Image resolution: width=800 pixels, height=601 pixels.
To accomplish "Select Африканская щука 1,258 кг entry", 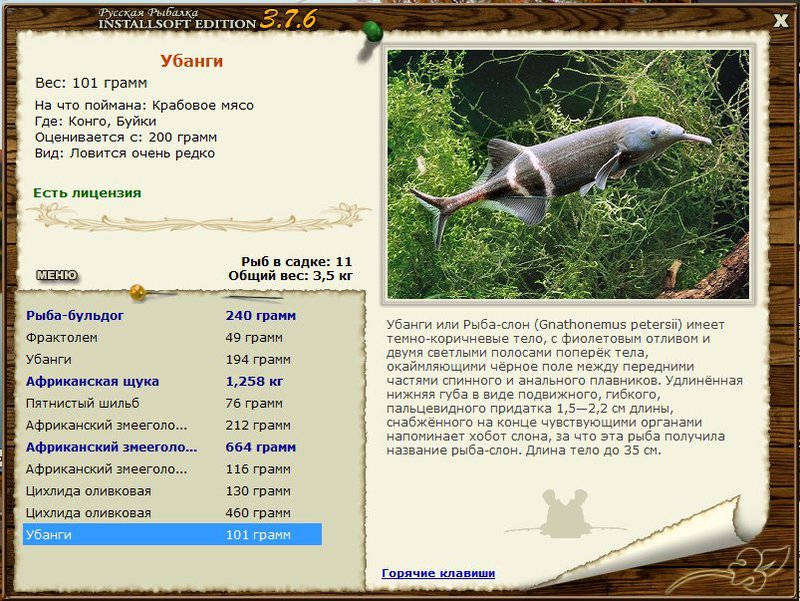I will pos(172,381).
